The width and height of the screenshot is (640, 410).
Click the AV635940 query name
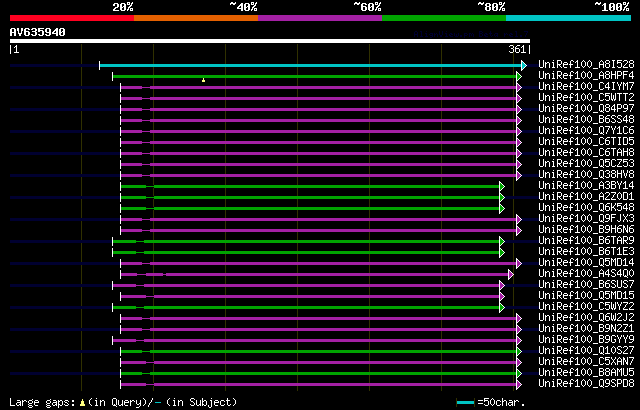click(x=38, y=32)
